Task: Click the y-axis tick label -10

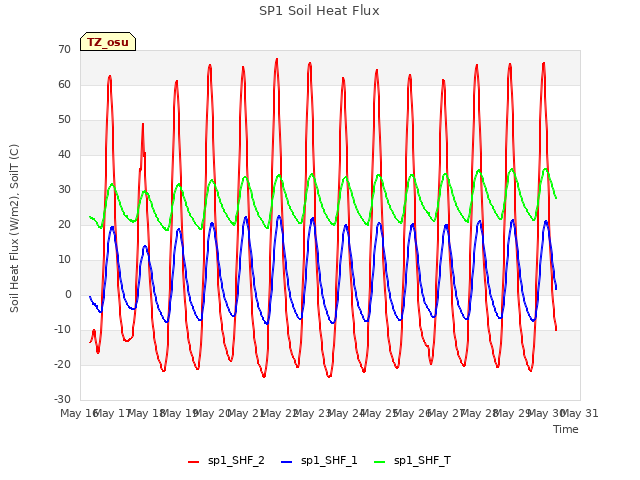Action: [63, 329]
